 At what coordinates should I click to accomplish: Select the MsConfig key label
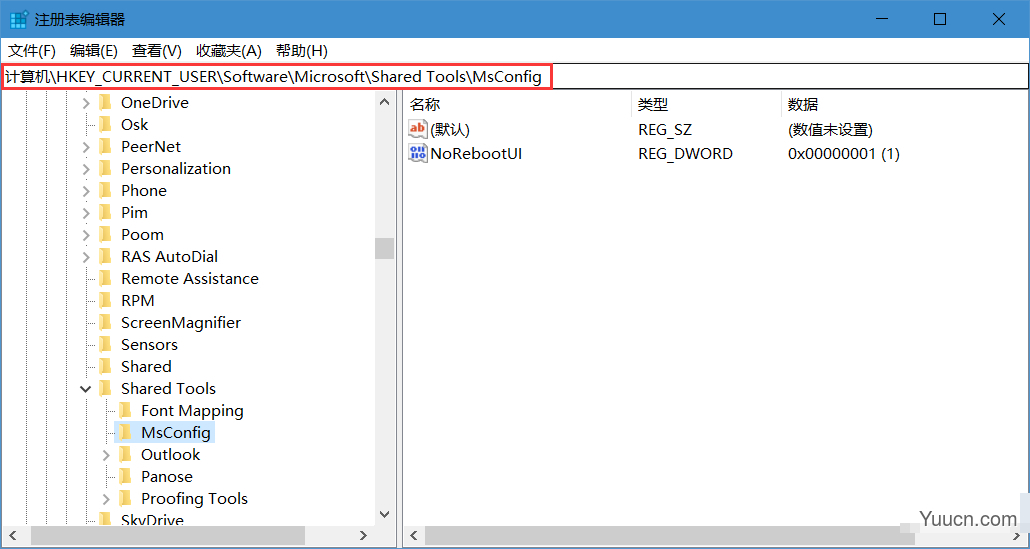[175, 432]
